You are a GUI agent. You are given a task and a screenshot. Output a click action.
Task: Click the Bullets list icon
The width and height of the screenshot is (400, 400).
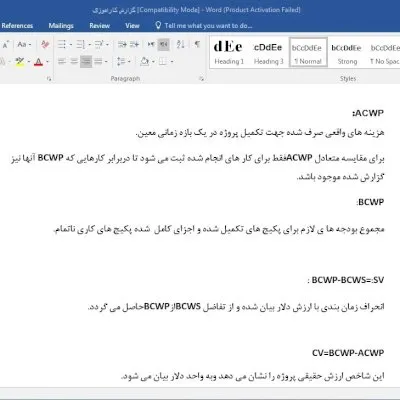[x=62, y=44]
